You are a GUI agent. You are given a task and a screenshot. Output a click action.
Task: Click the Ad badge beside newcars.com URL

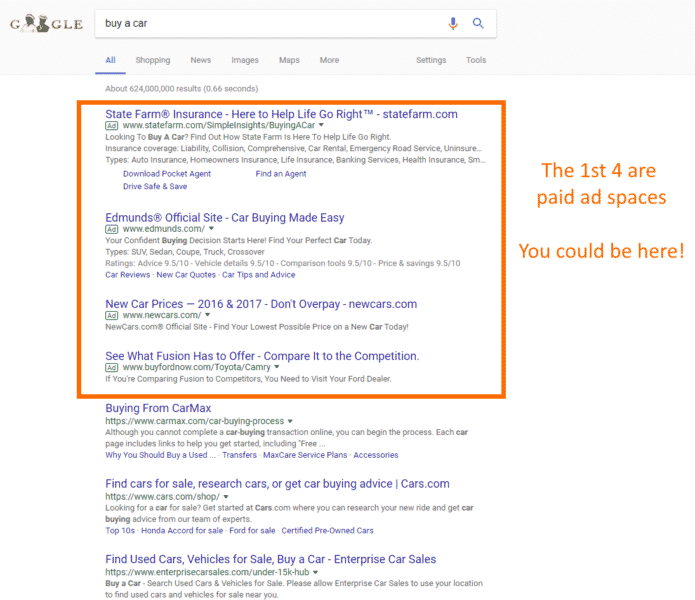click(112, 316)
